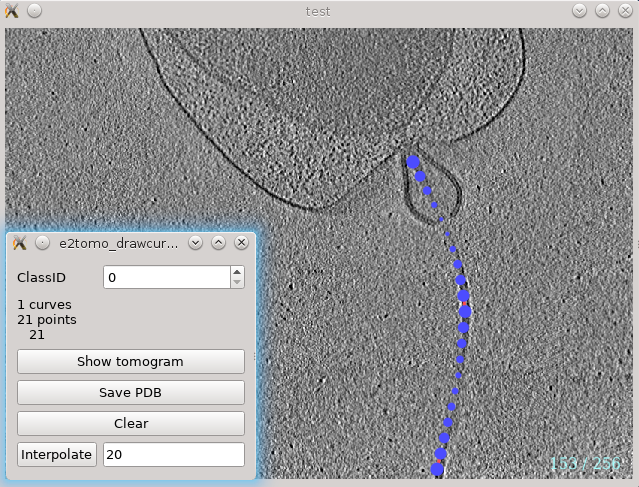Focus the ClassID number field
This screenshot has height=487, width=639.
(x=166, y=277)
